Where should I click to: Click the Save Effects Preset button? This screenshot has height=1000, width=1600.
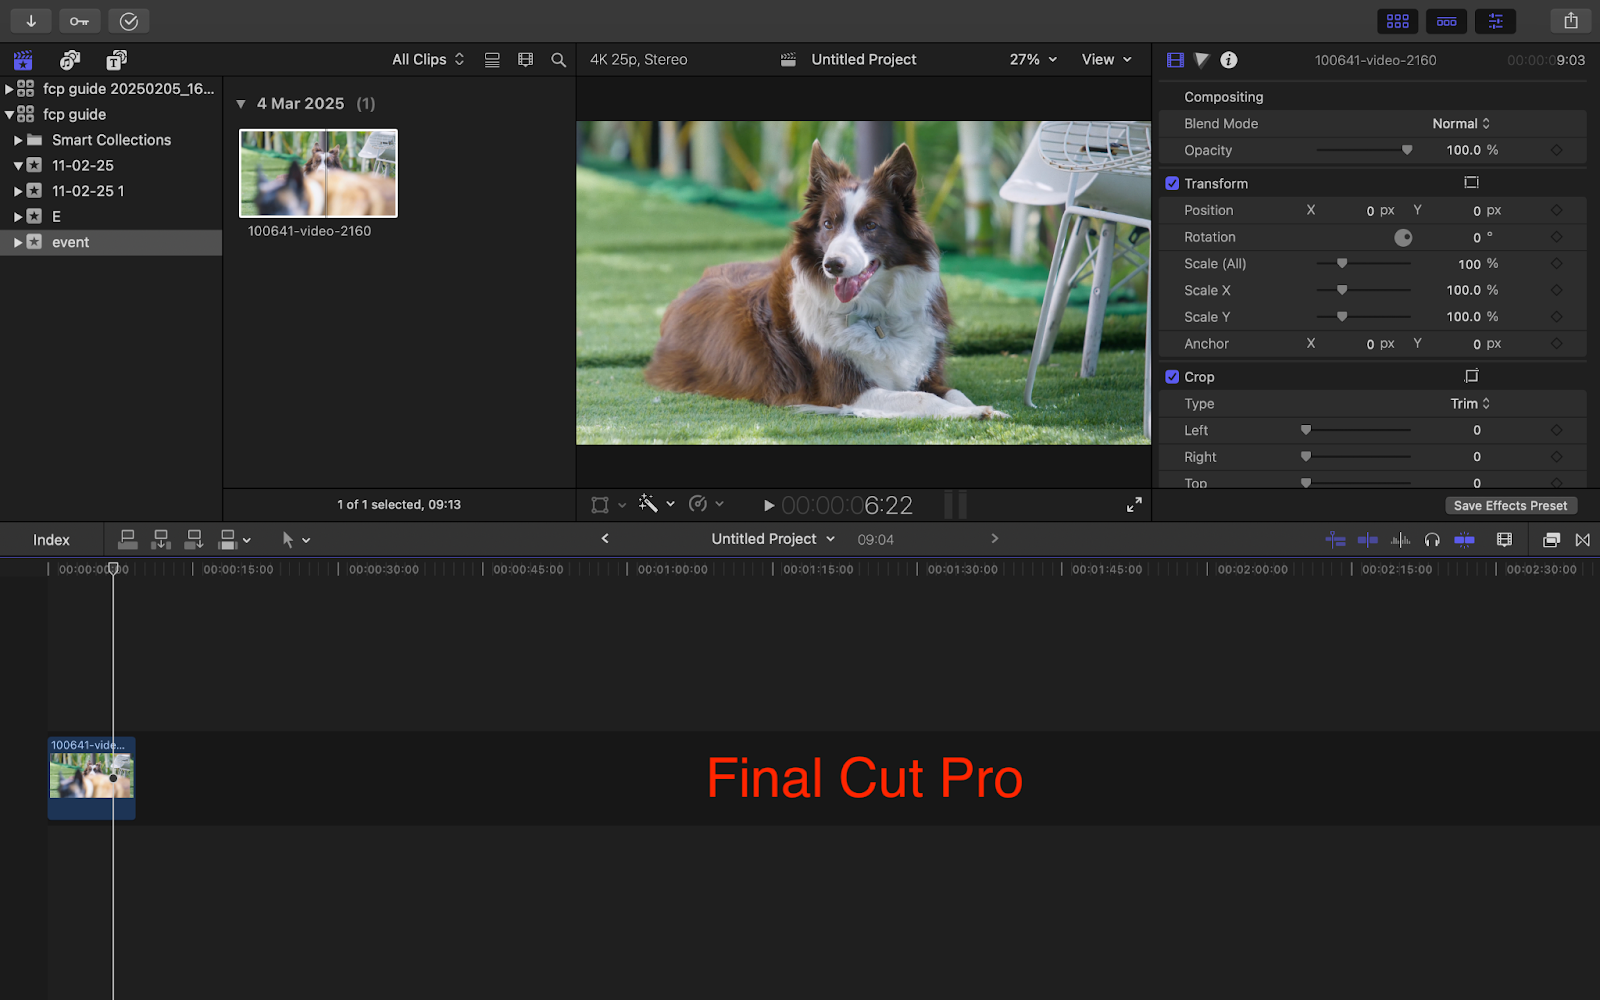coord(1510,506)
